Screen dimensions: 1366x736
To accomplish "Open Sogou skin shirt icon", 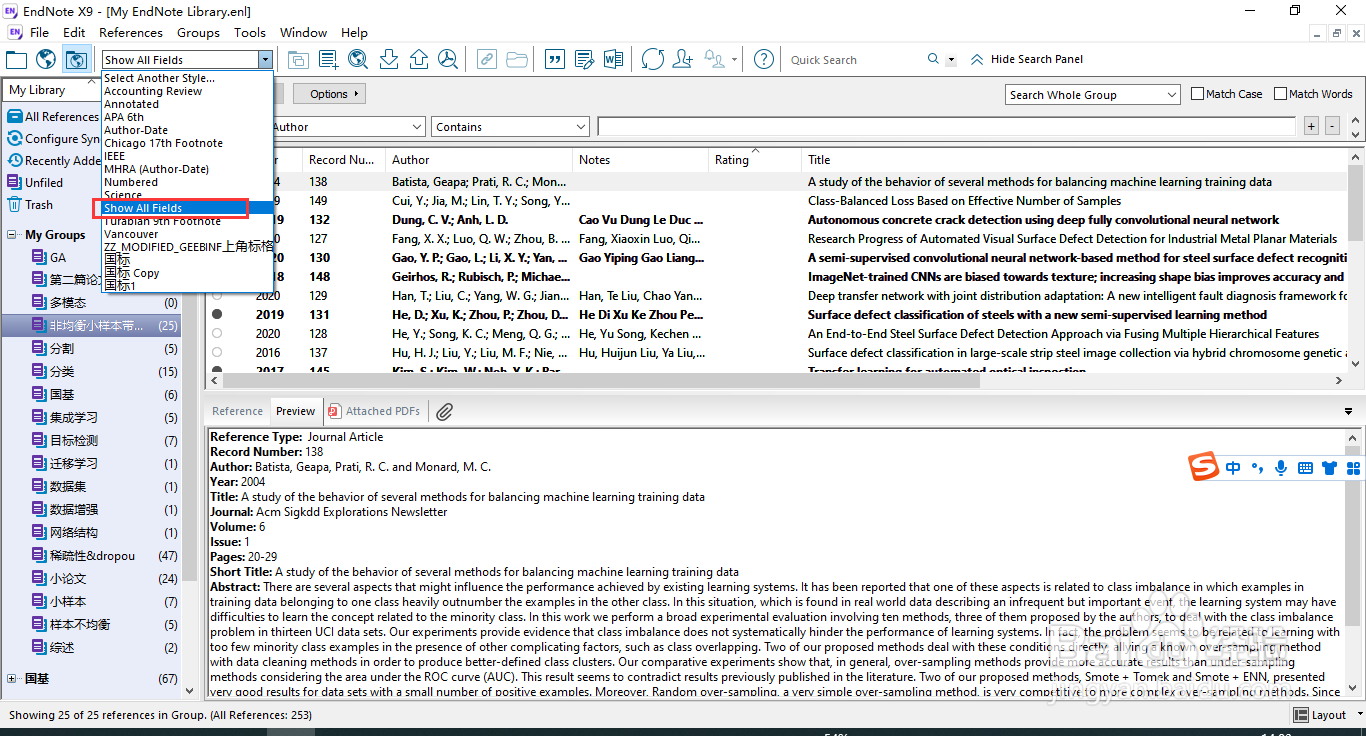I will coord(1329,467).
